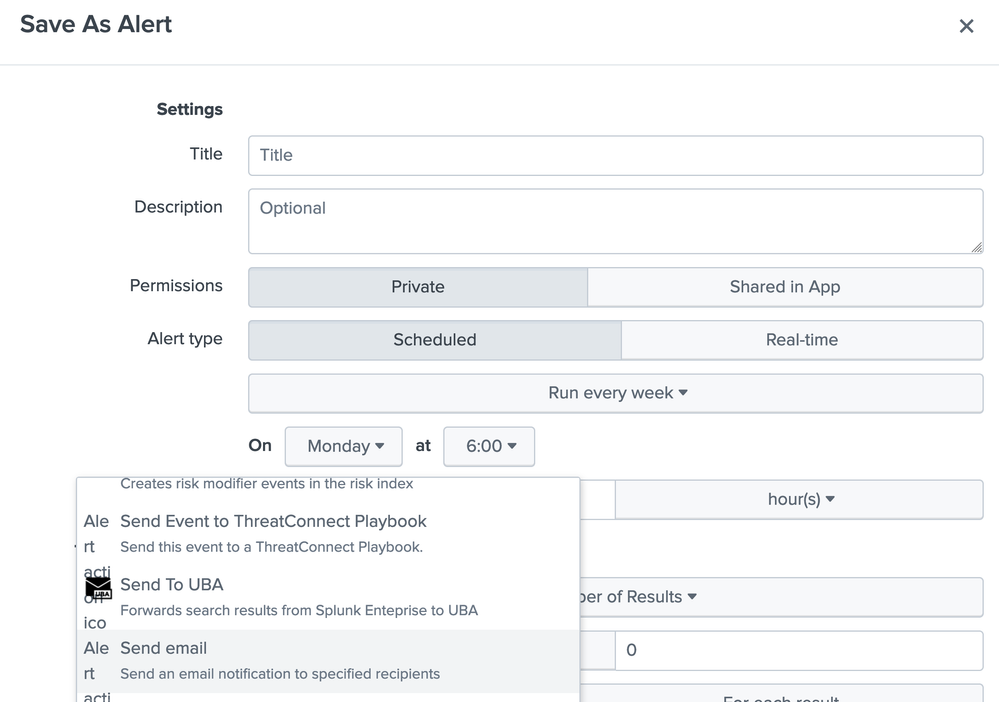
Task: Close the Save As Alert dialog
Action: [966, 26]
